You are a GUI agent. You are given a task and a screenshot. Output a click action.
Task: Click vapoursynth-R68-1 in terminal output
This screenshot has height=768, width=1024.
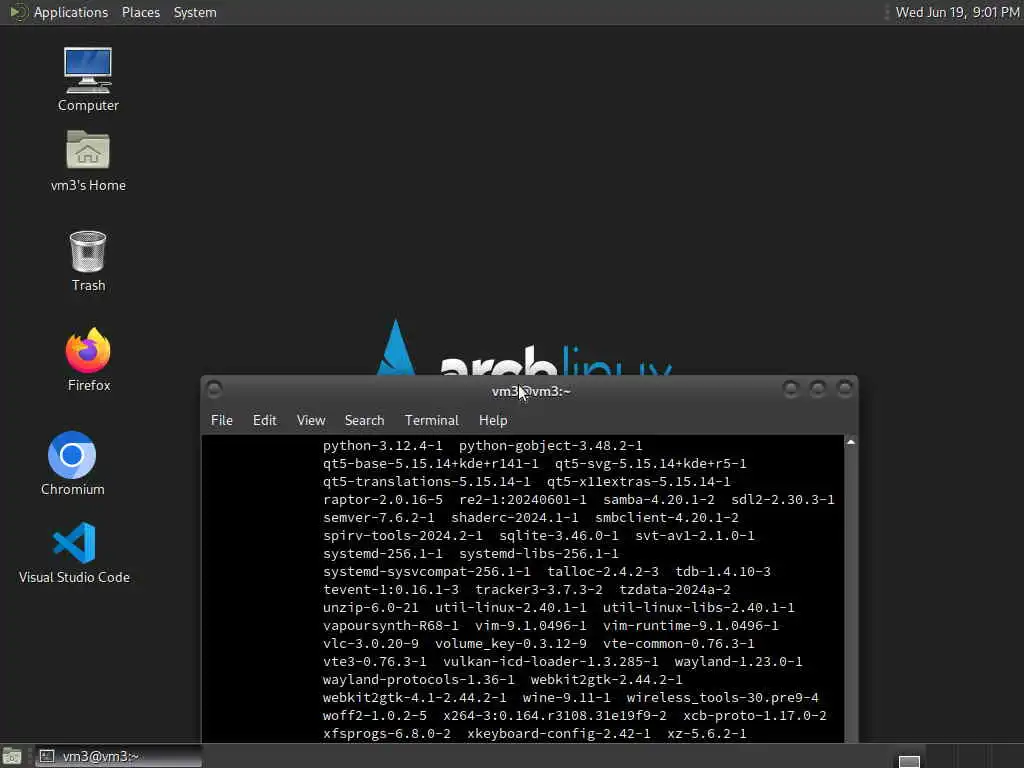[x=391, y=625]
